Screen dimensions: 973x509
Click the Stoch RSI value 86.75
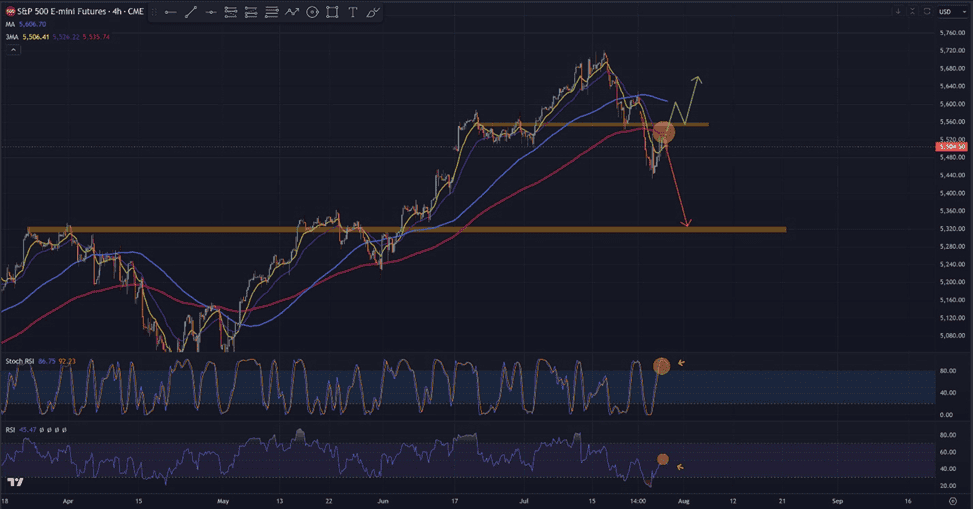(x=47, y=361)
